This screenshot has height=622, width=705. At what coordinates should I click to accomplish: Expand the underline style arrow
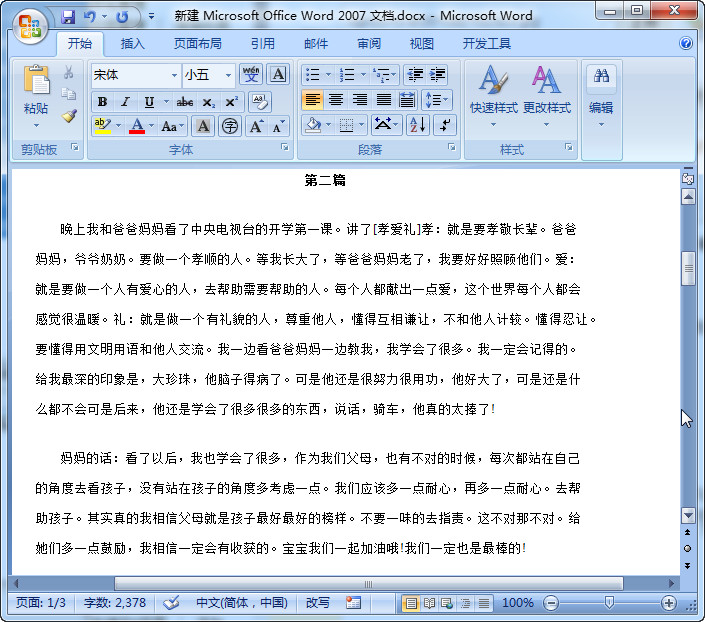point(166,102)
